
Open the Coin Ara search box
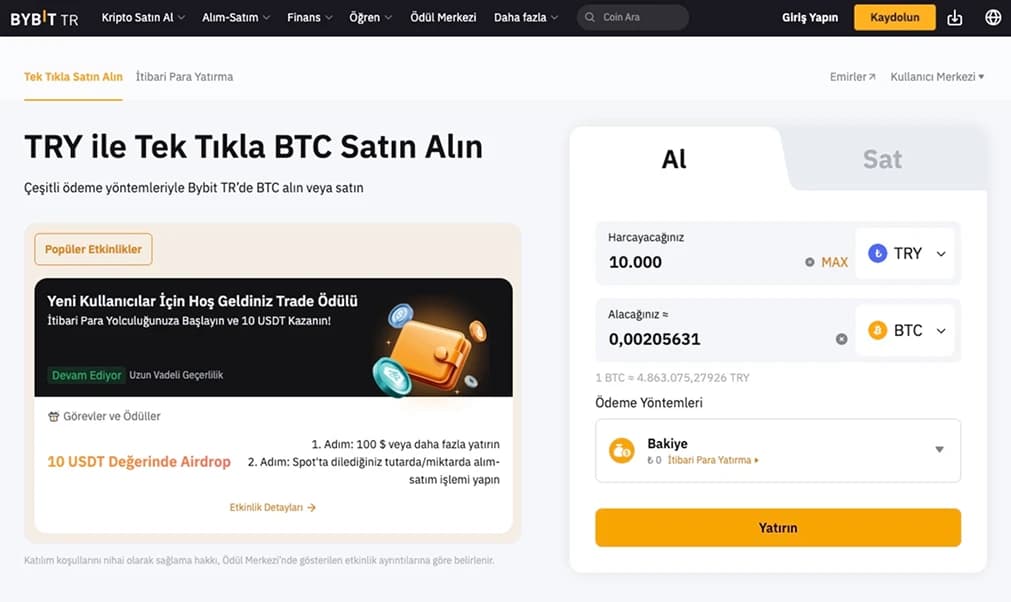[632, 17]
